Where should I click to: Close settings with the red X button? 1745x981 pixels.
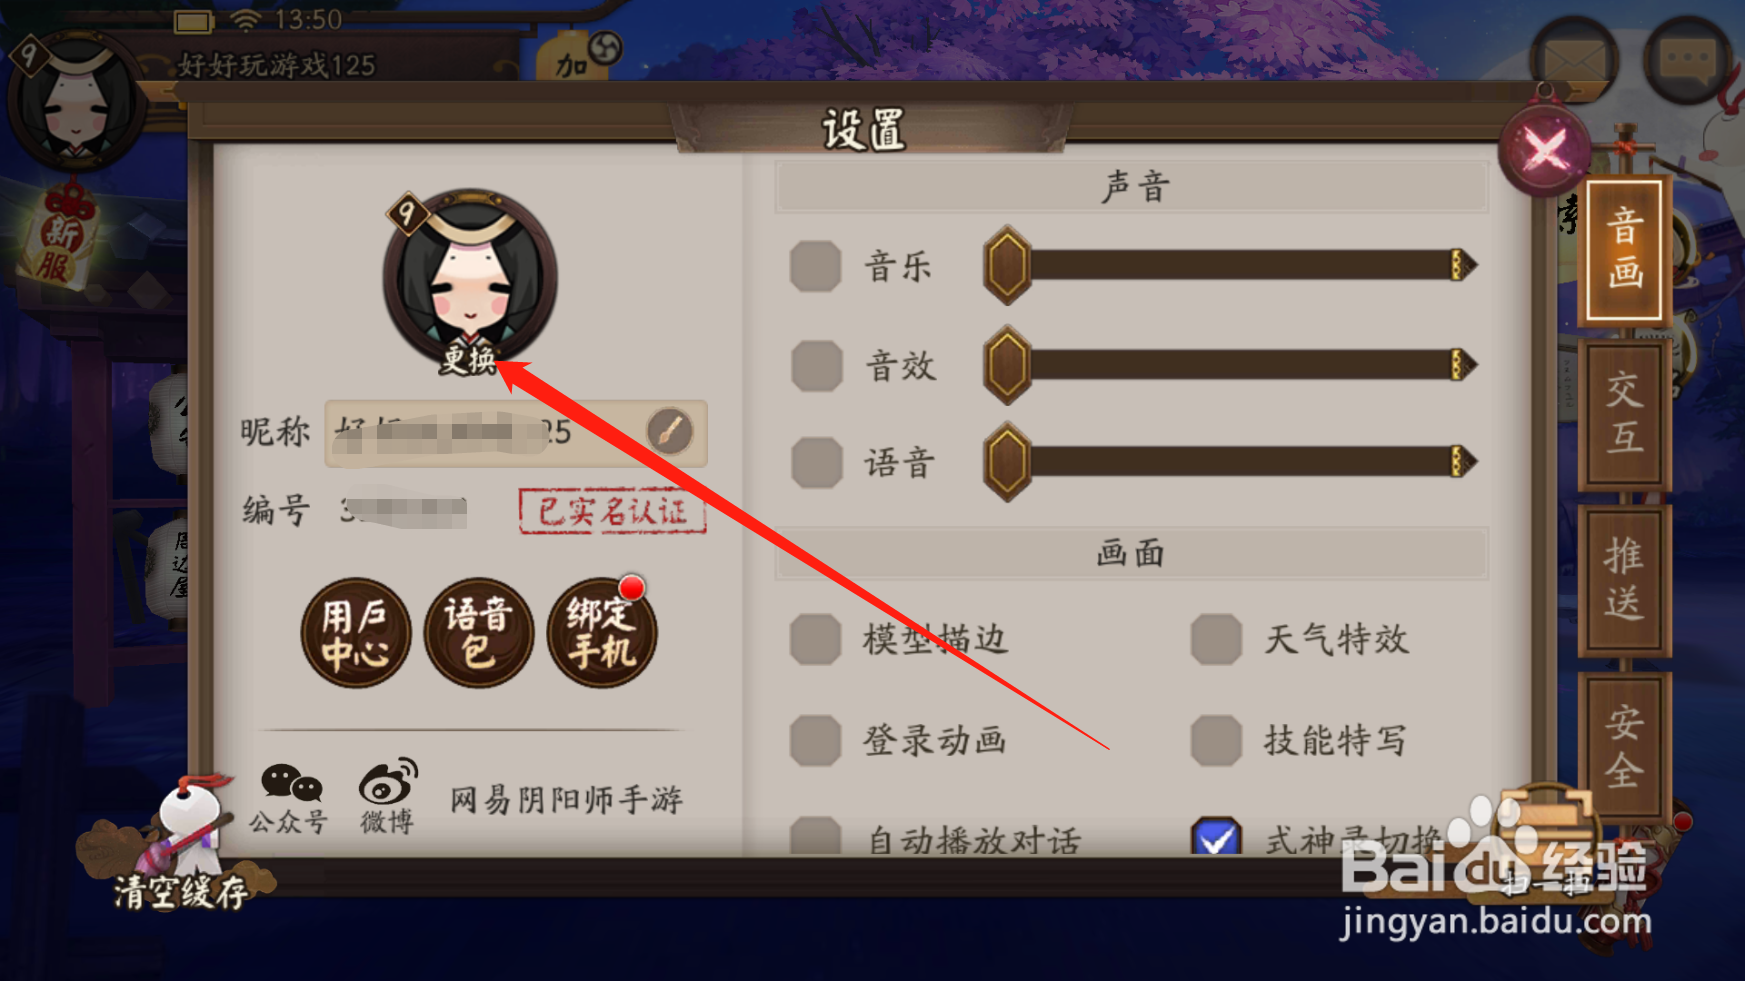tap(1545, 151)
